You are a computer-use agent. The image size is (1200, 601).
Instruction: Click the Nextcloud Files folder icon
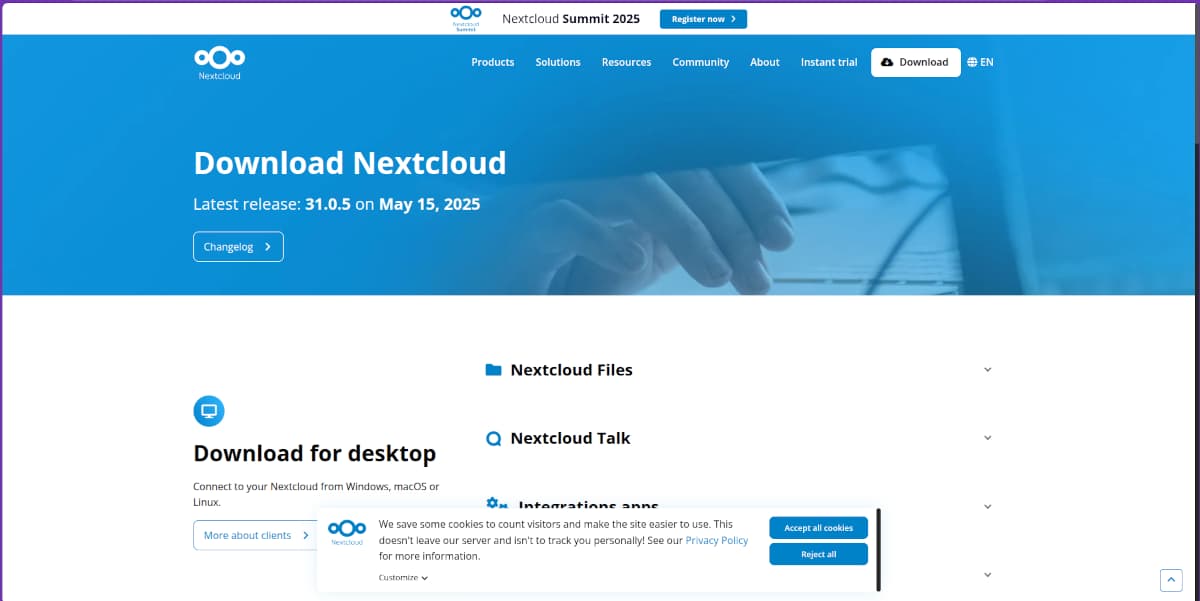point(493,370)
